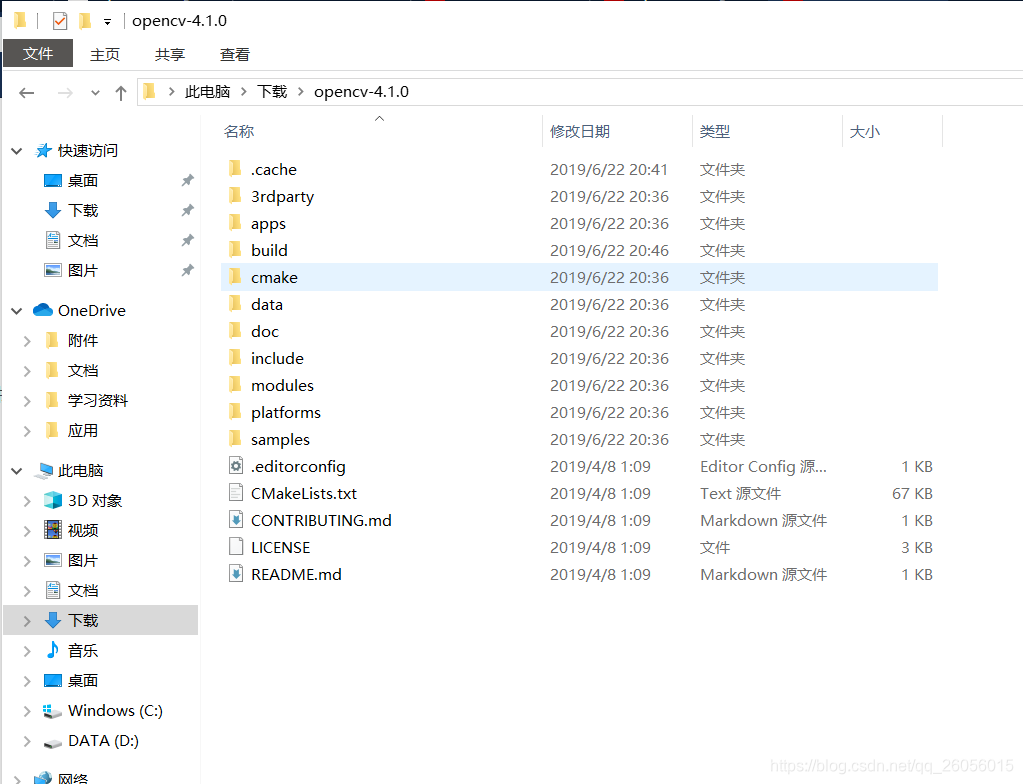Click opencv-4.1.0 in the address bar path

pyautogui.click(x=361, y=91)
